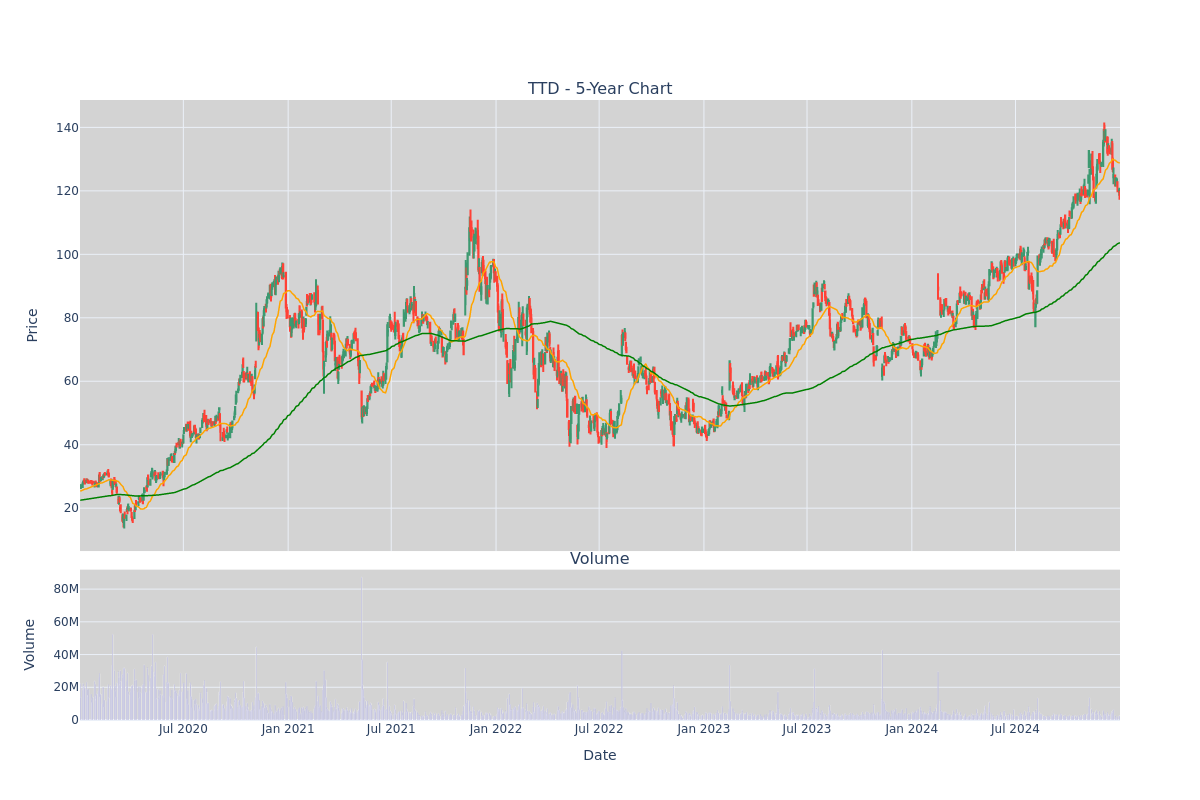Click the rotated "Price" axis label
Viewport: 1200px width, 800px height.
[33, 325]
